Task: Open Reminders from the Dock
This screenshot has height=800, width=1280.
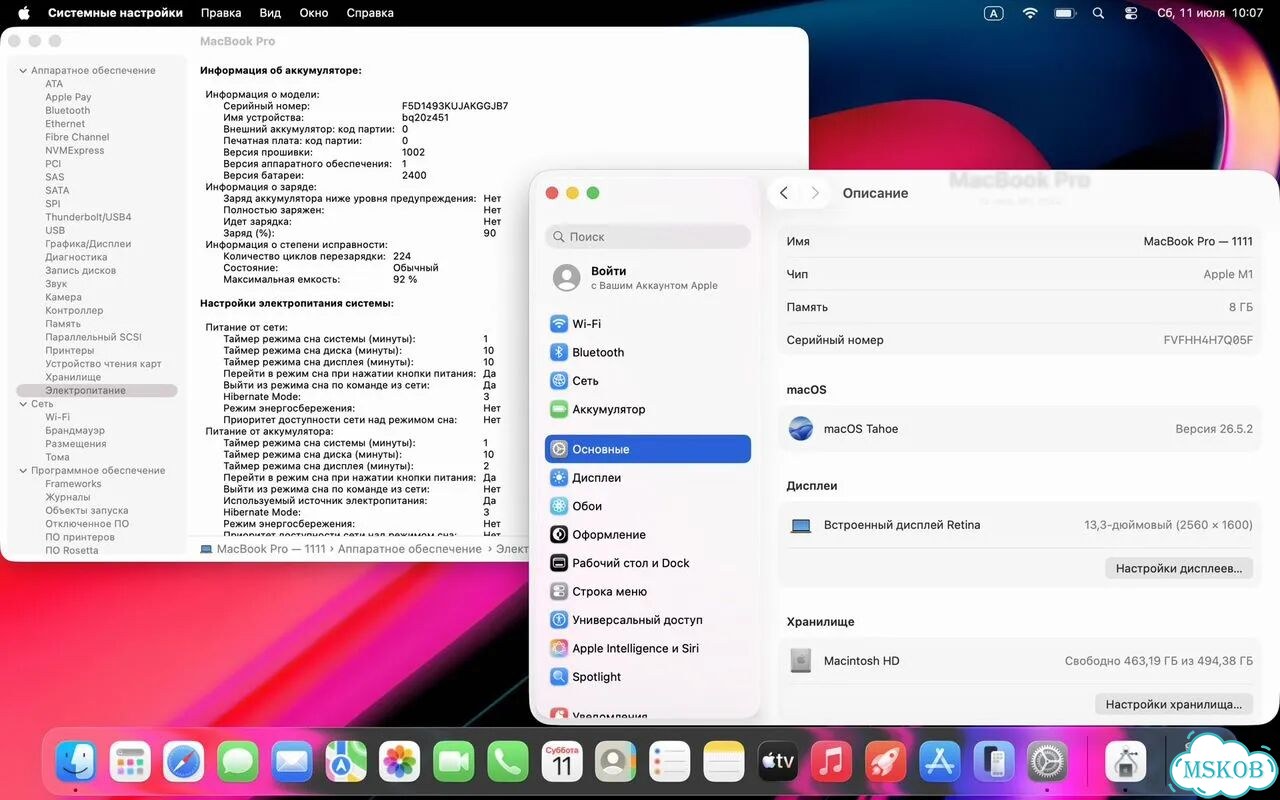Action: tap(669, 762)
